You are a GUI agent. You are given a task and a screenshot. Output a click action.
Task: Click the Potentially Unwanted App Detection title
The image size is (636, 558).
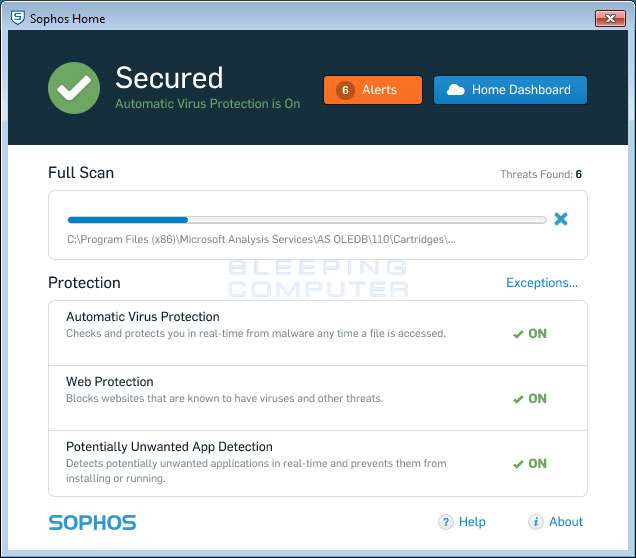pos(169,446)
